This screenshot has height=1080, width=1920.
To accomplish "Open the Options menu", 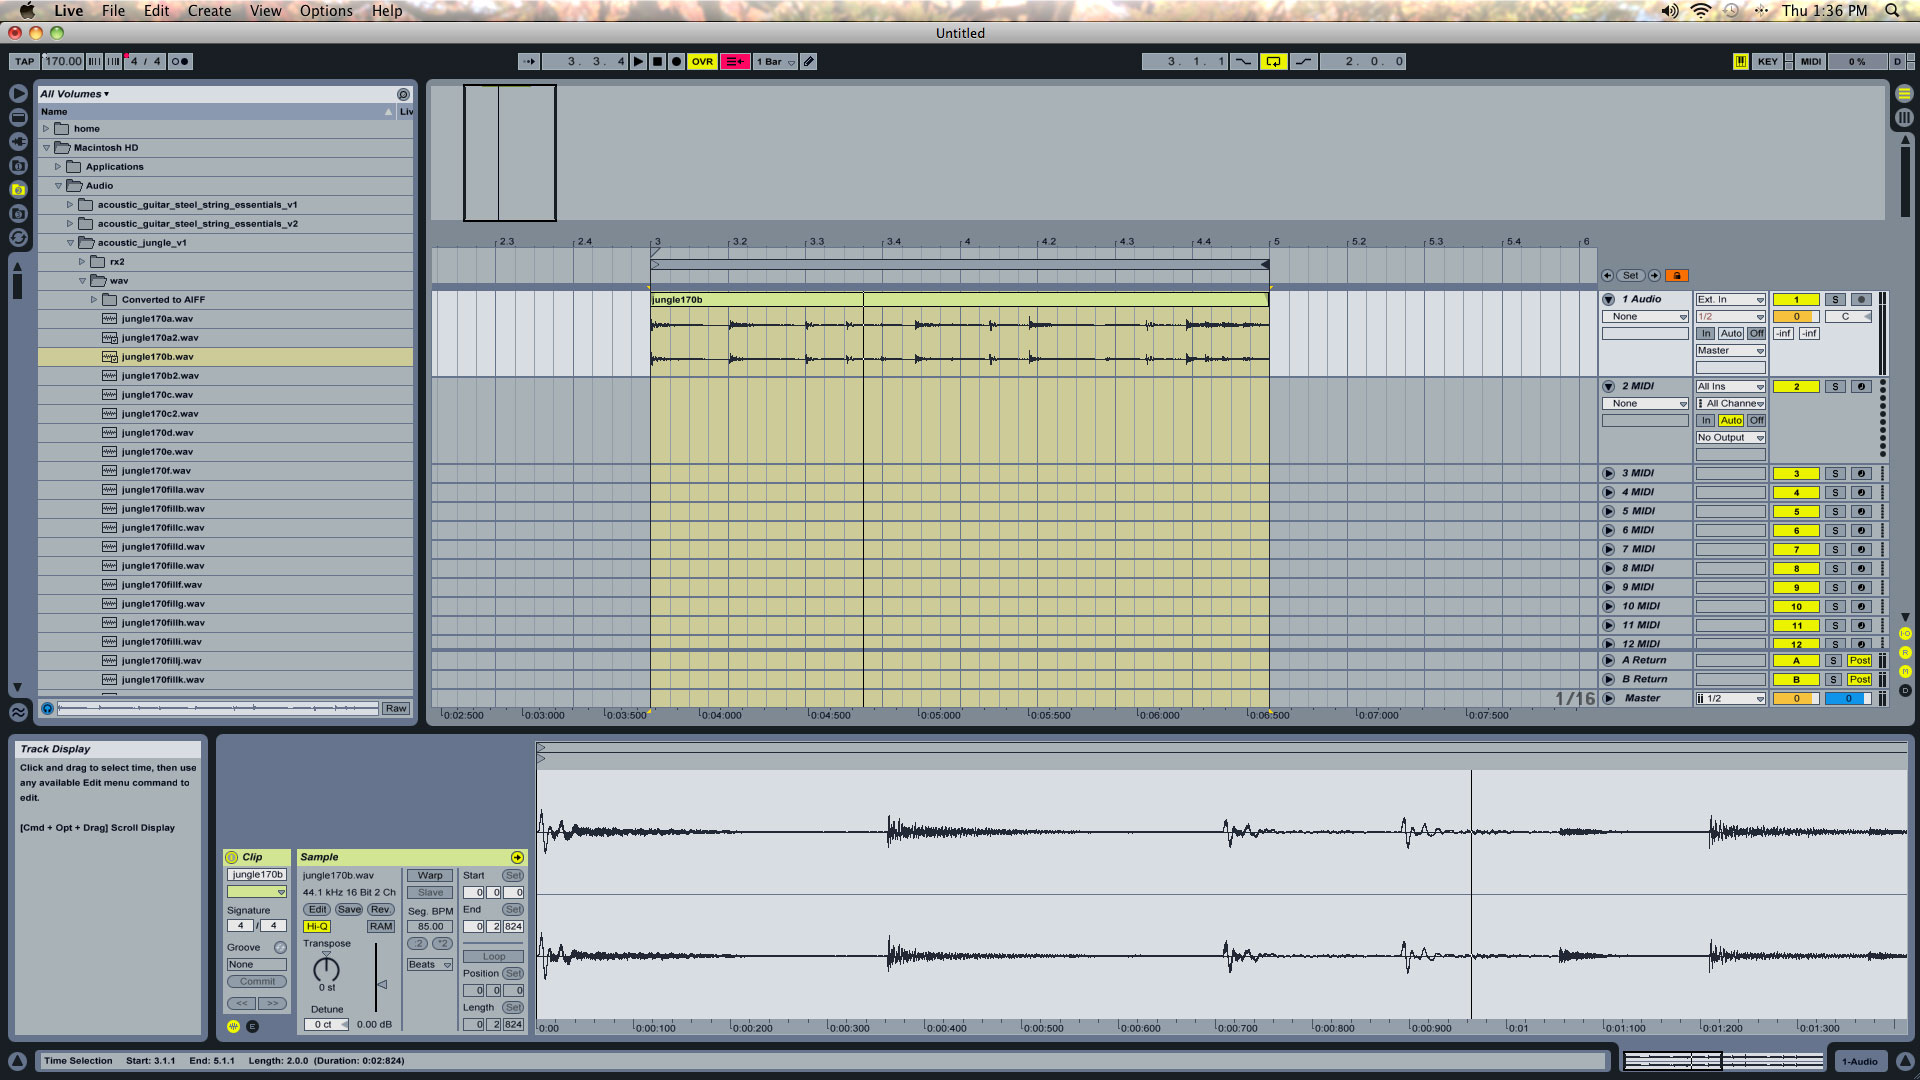I will [326, 11].
